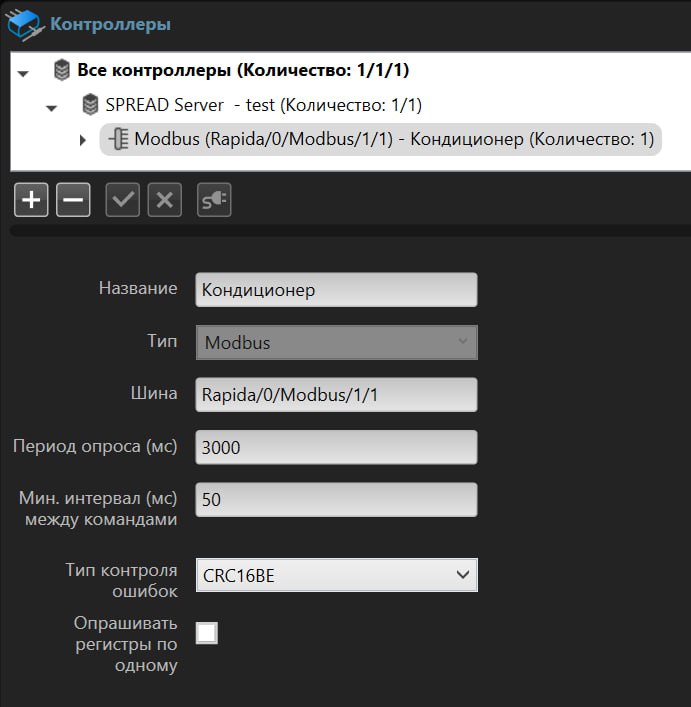Expand the Modbus Кондиционер tree node
691x707 pixels.
click(x=82, y=140)
